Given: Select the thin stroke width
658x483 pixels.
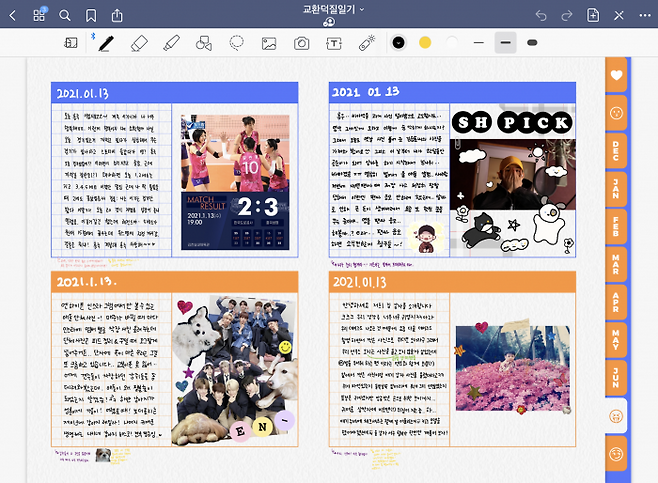Looking at the screenshot, I should point(478,43).
